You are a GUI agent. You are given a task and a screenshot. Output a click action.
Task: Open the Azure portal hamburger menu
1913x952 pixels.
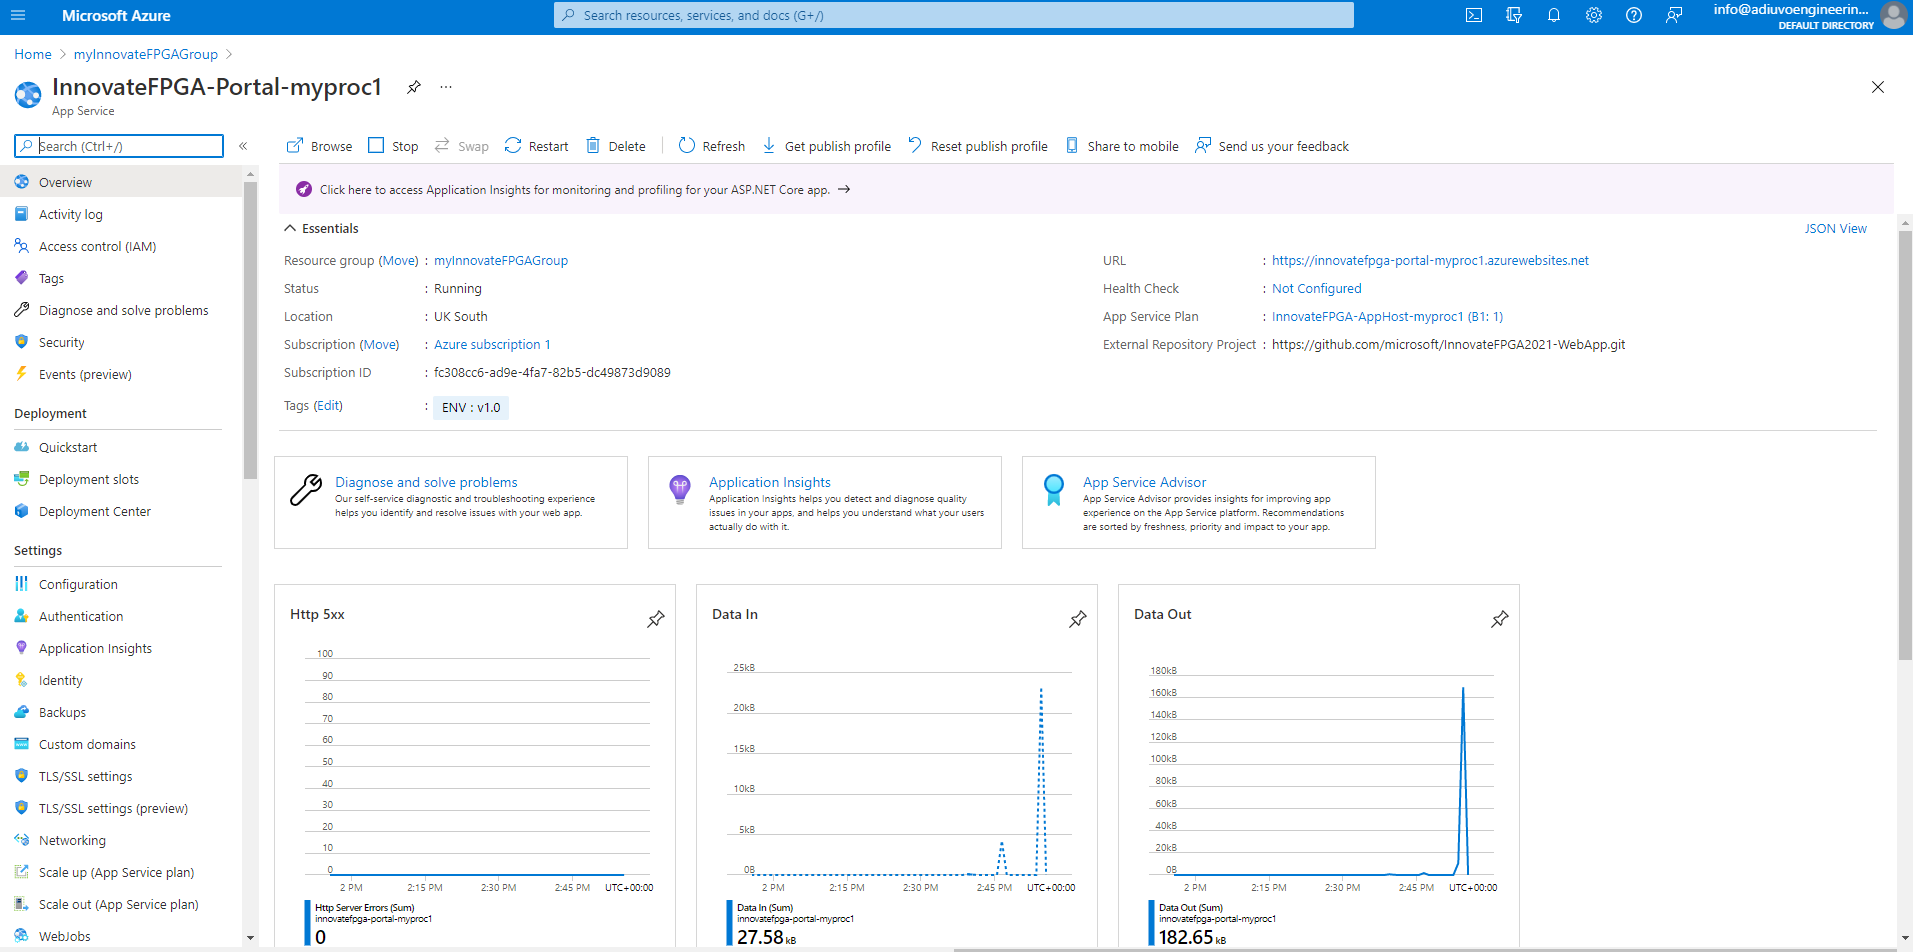18,15
